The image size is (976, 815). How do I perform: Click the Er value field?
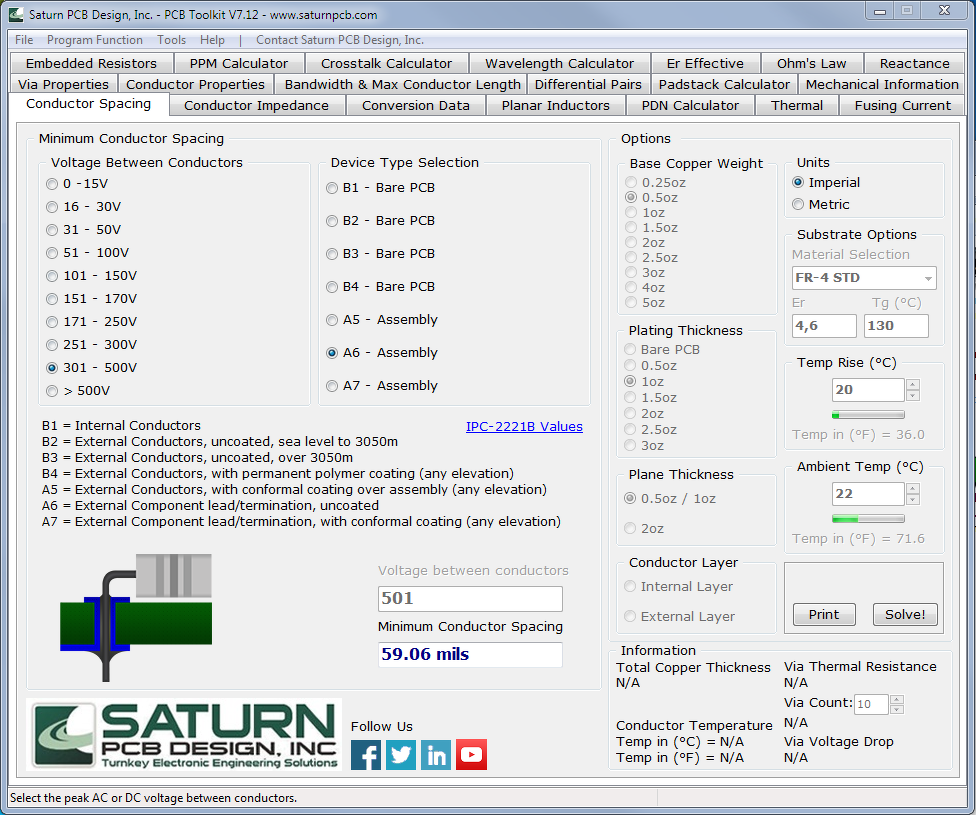824,326
